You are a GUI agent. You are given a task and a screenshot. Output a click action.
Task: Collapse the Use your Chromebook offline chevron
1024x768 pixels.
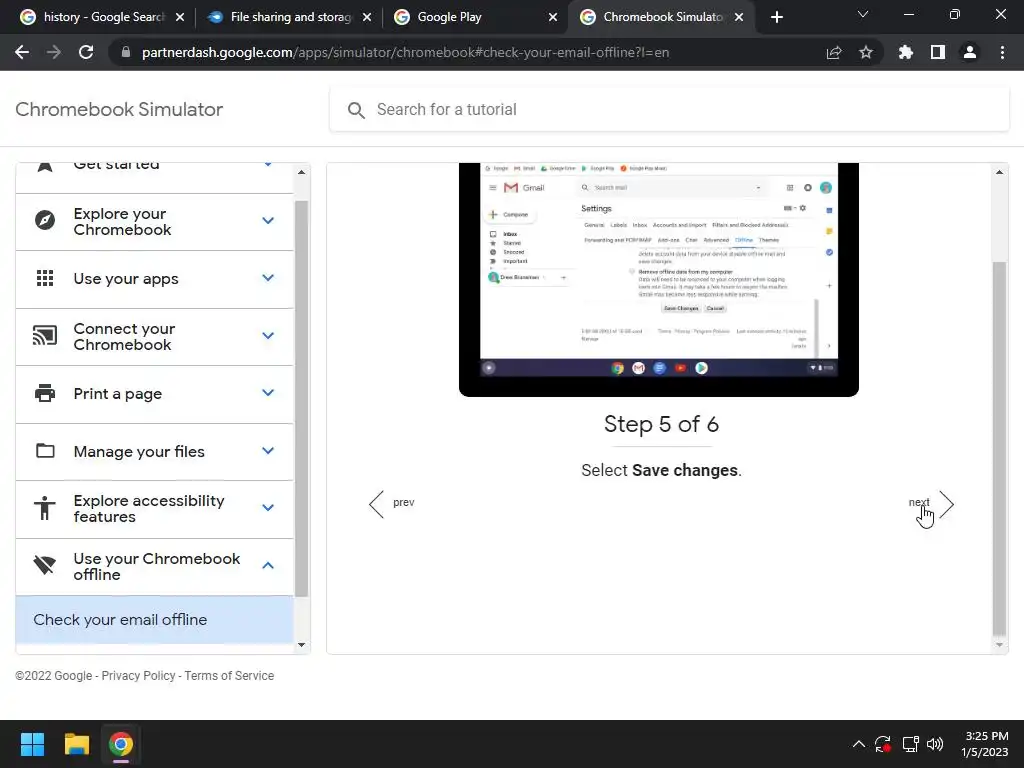click(x=268, y=566)
